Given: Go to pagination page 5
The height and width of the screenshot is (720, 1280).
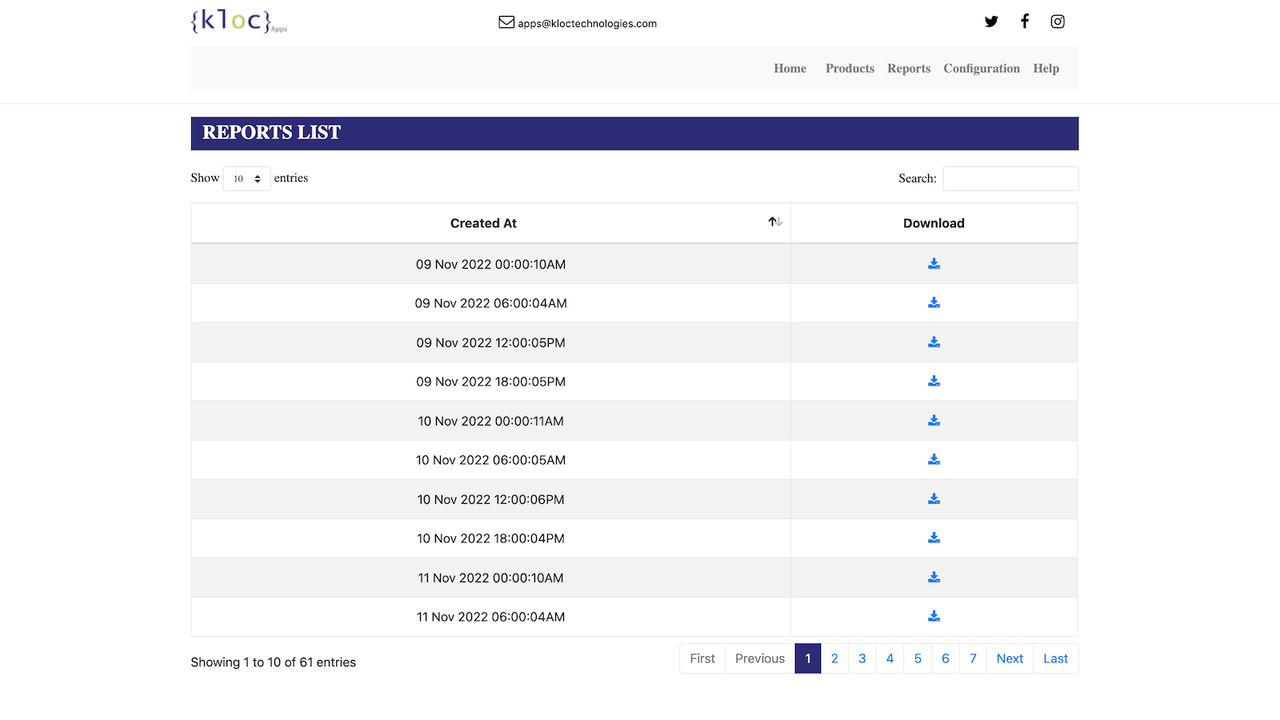Looking at the screenshot, I should coord(918,658).
